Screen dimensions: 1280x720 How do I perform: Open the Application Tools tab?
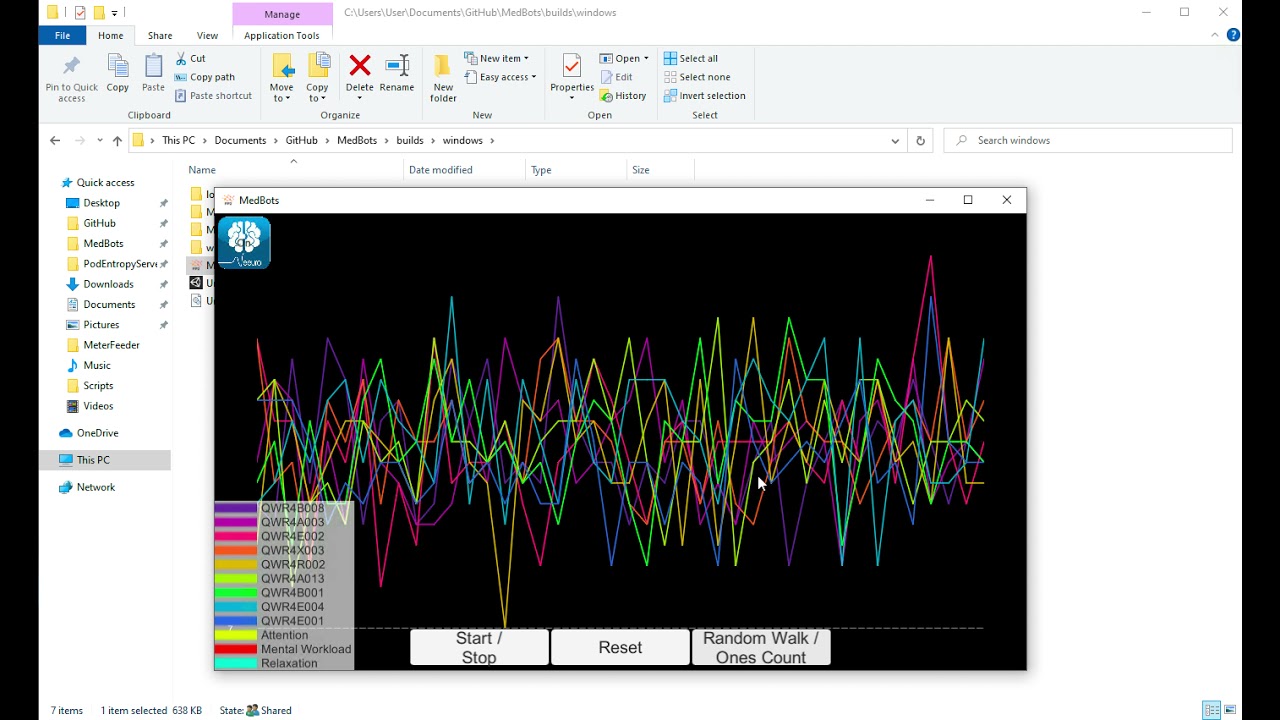[x=282, y=36]
